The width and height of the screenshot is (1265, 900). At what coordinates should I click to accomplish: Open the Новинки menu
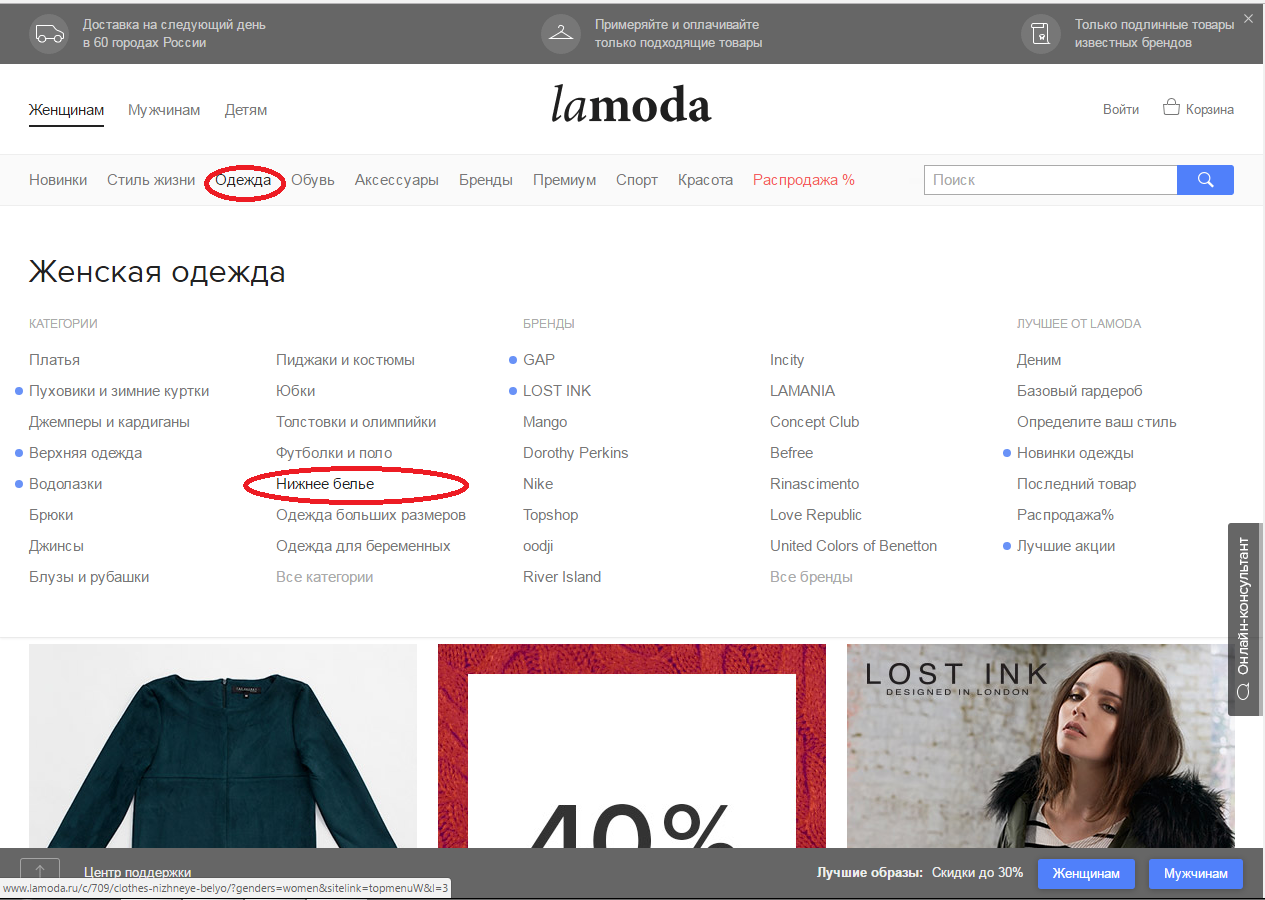coord(58,180)
